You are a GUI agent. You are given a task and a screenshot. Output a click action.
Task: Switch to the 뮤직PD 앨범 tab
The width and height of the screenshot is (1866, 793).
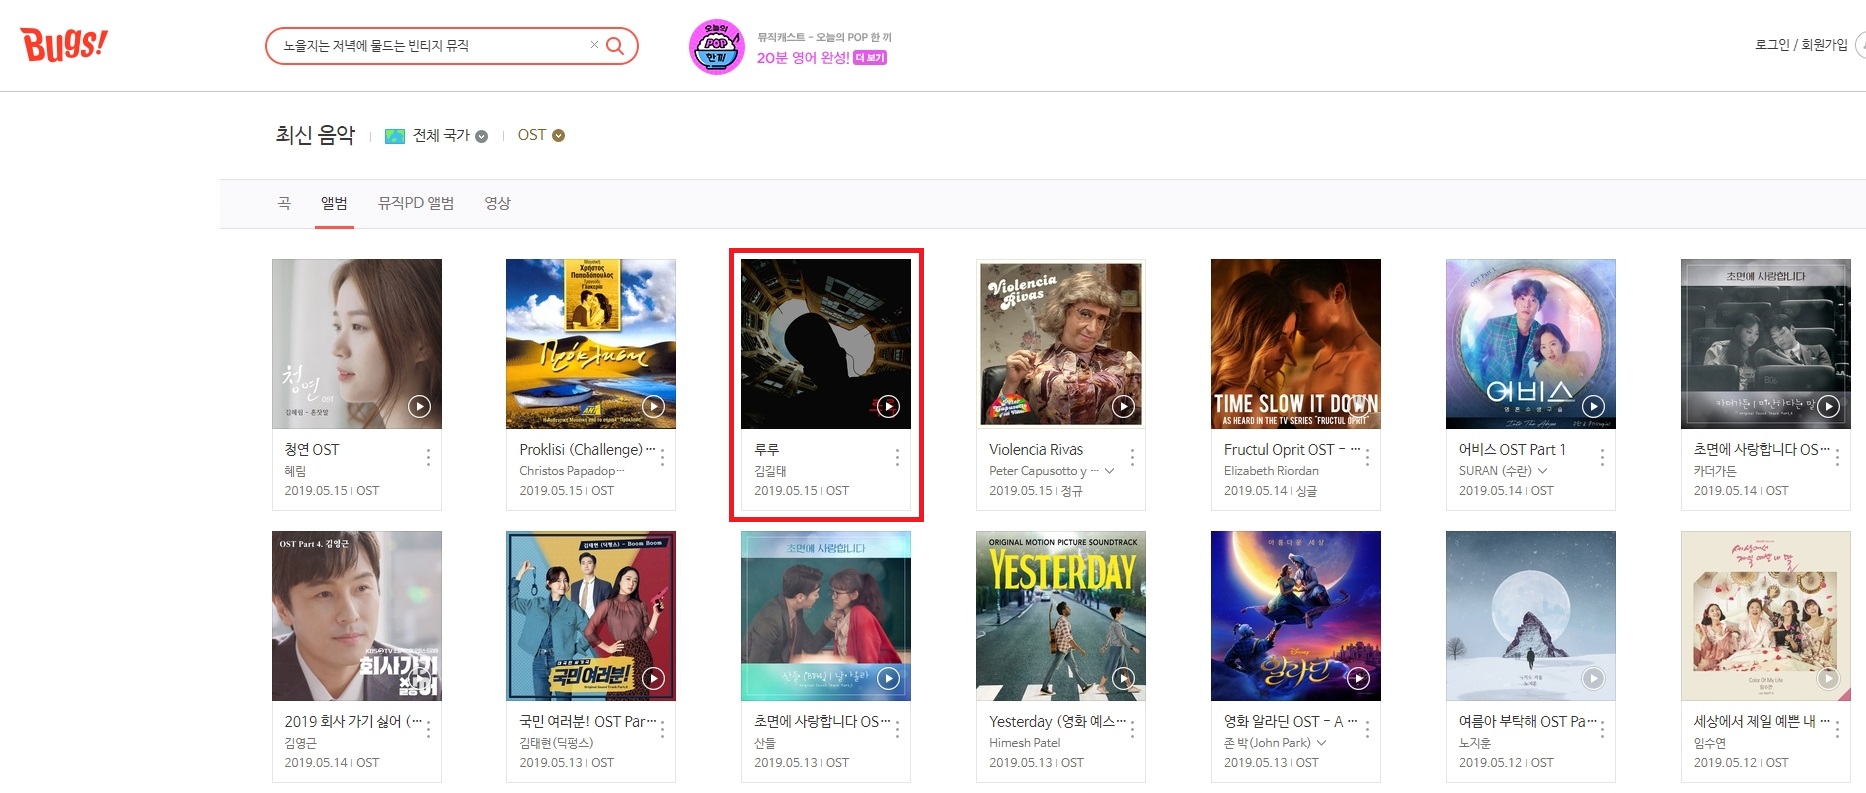416,203
